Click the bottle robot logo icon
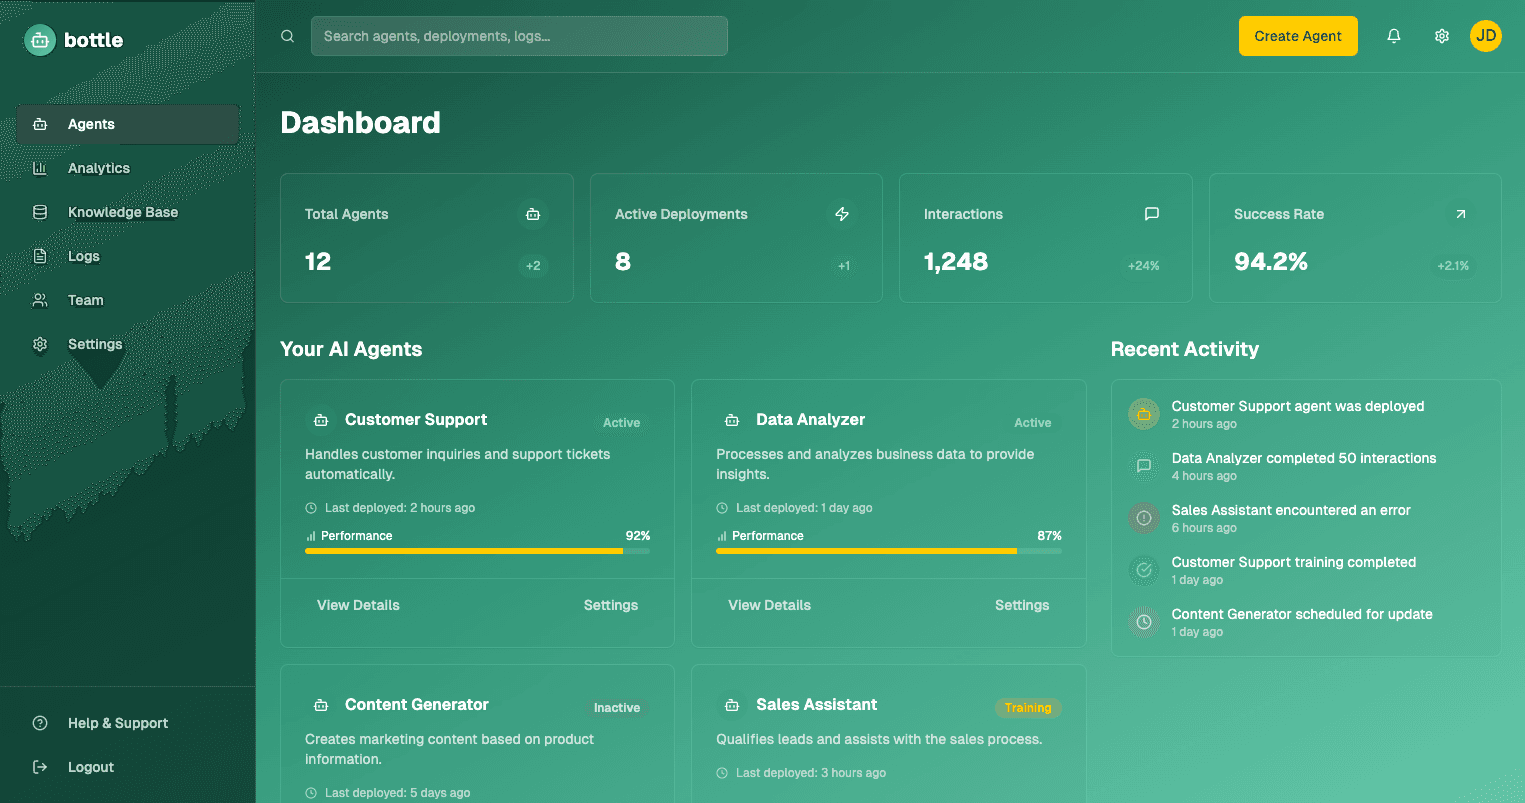 pyautogui.click(x=40, y=40)
